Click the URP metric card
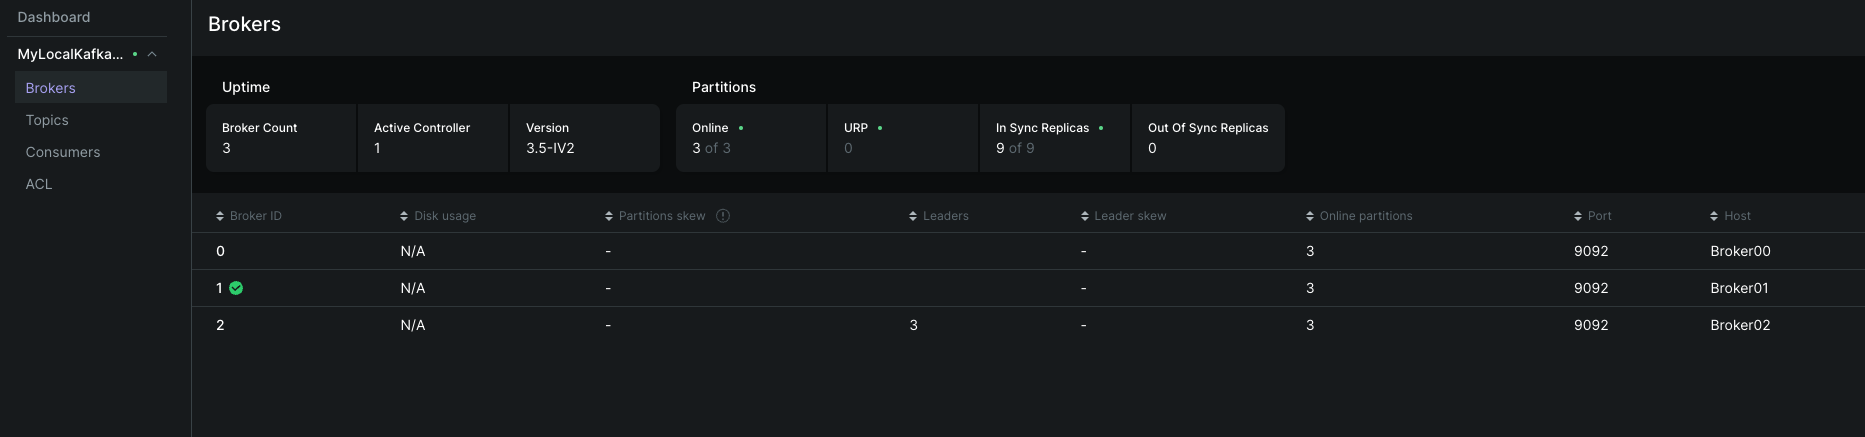Viewport: 1865px width, 437px height. [x=903, y=138]
